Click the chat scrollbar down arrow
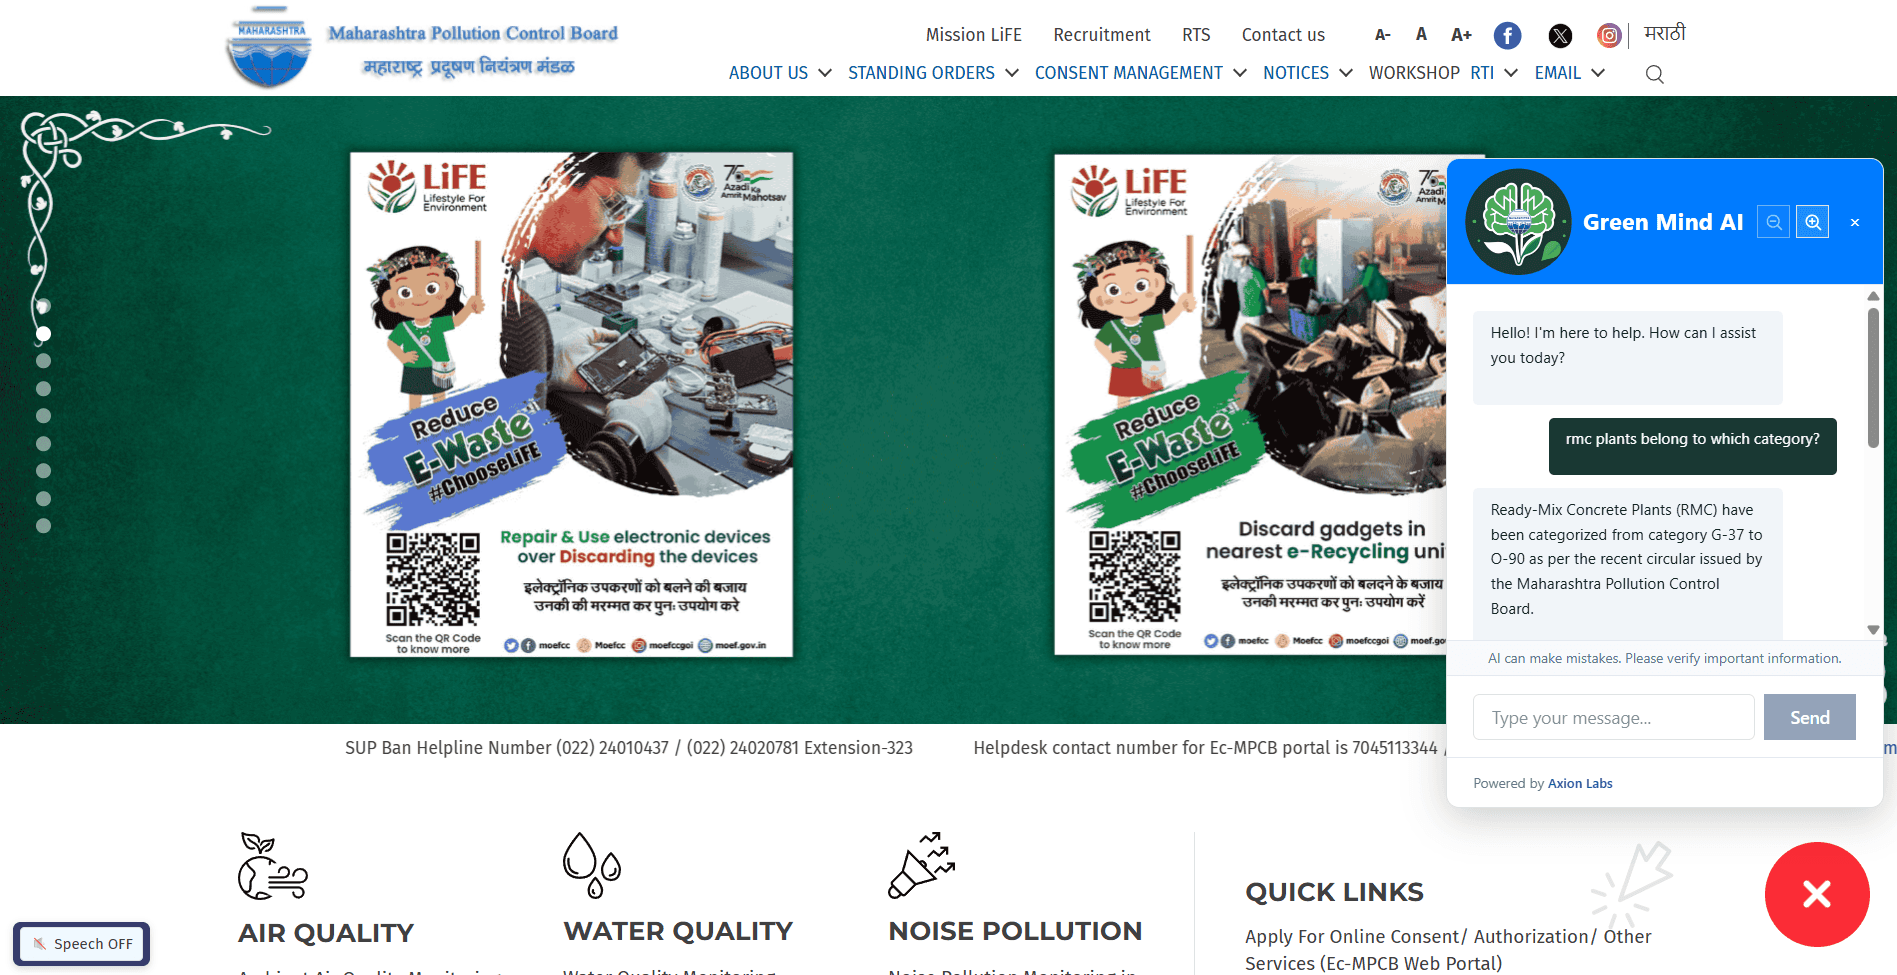Image resolution: width=1897 pixels, height=975 pixels. pyautogui.click(x=1873, y=630)
